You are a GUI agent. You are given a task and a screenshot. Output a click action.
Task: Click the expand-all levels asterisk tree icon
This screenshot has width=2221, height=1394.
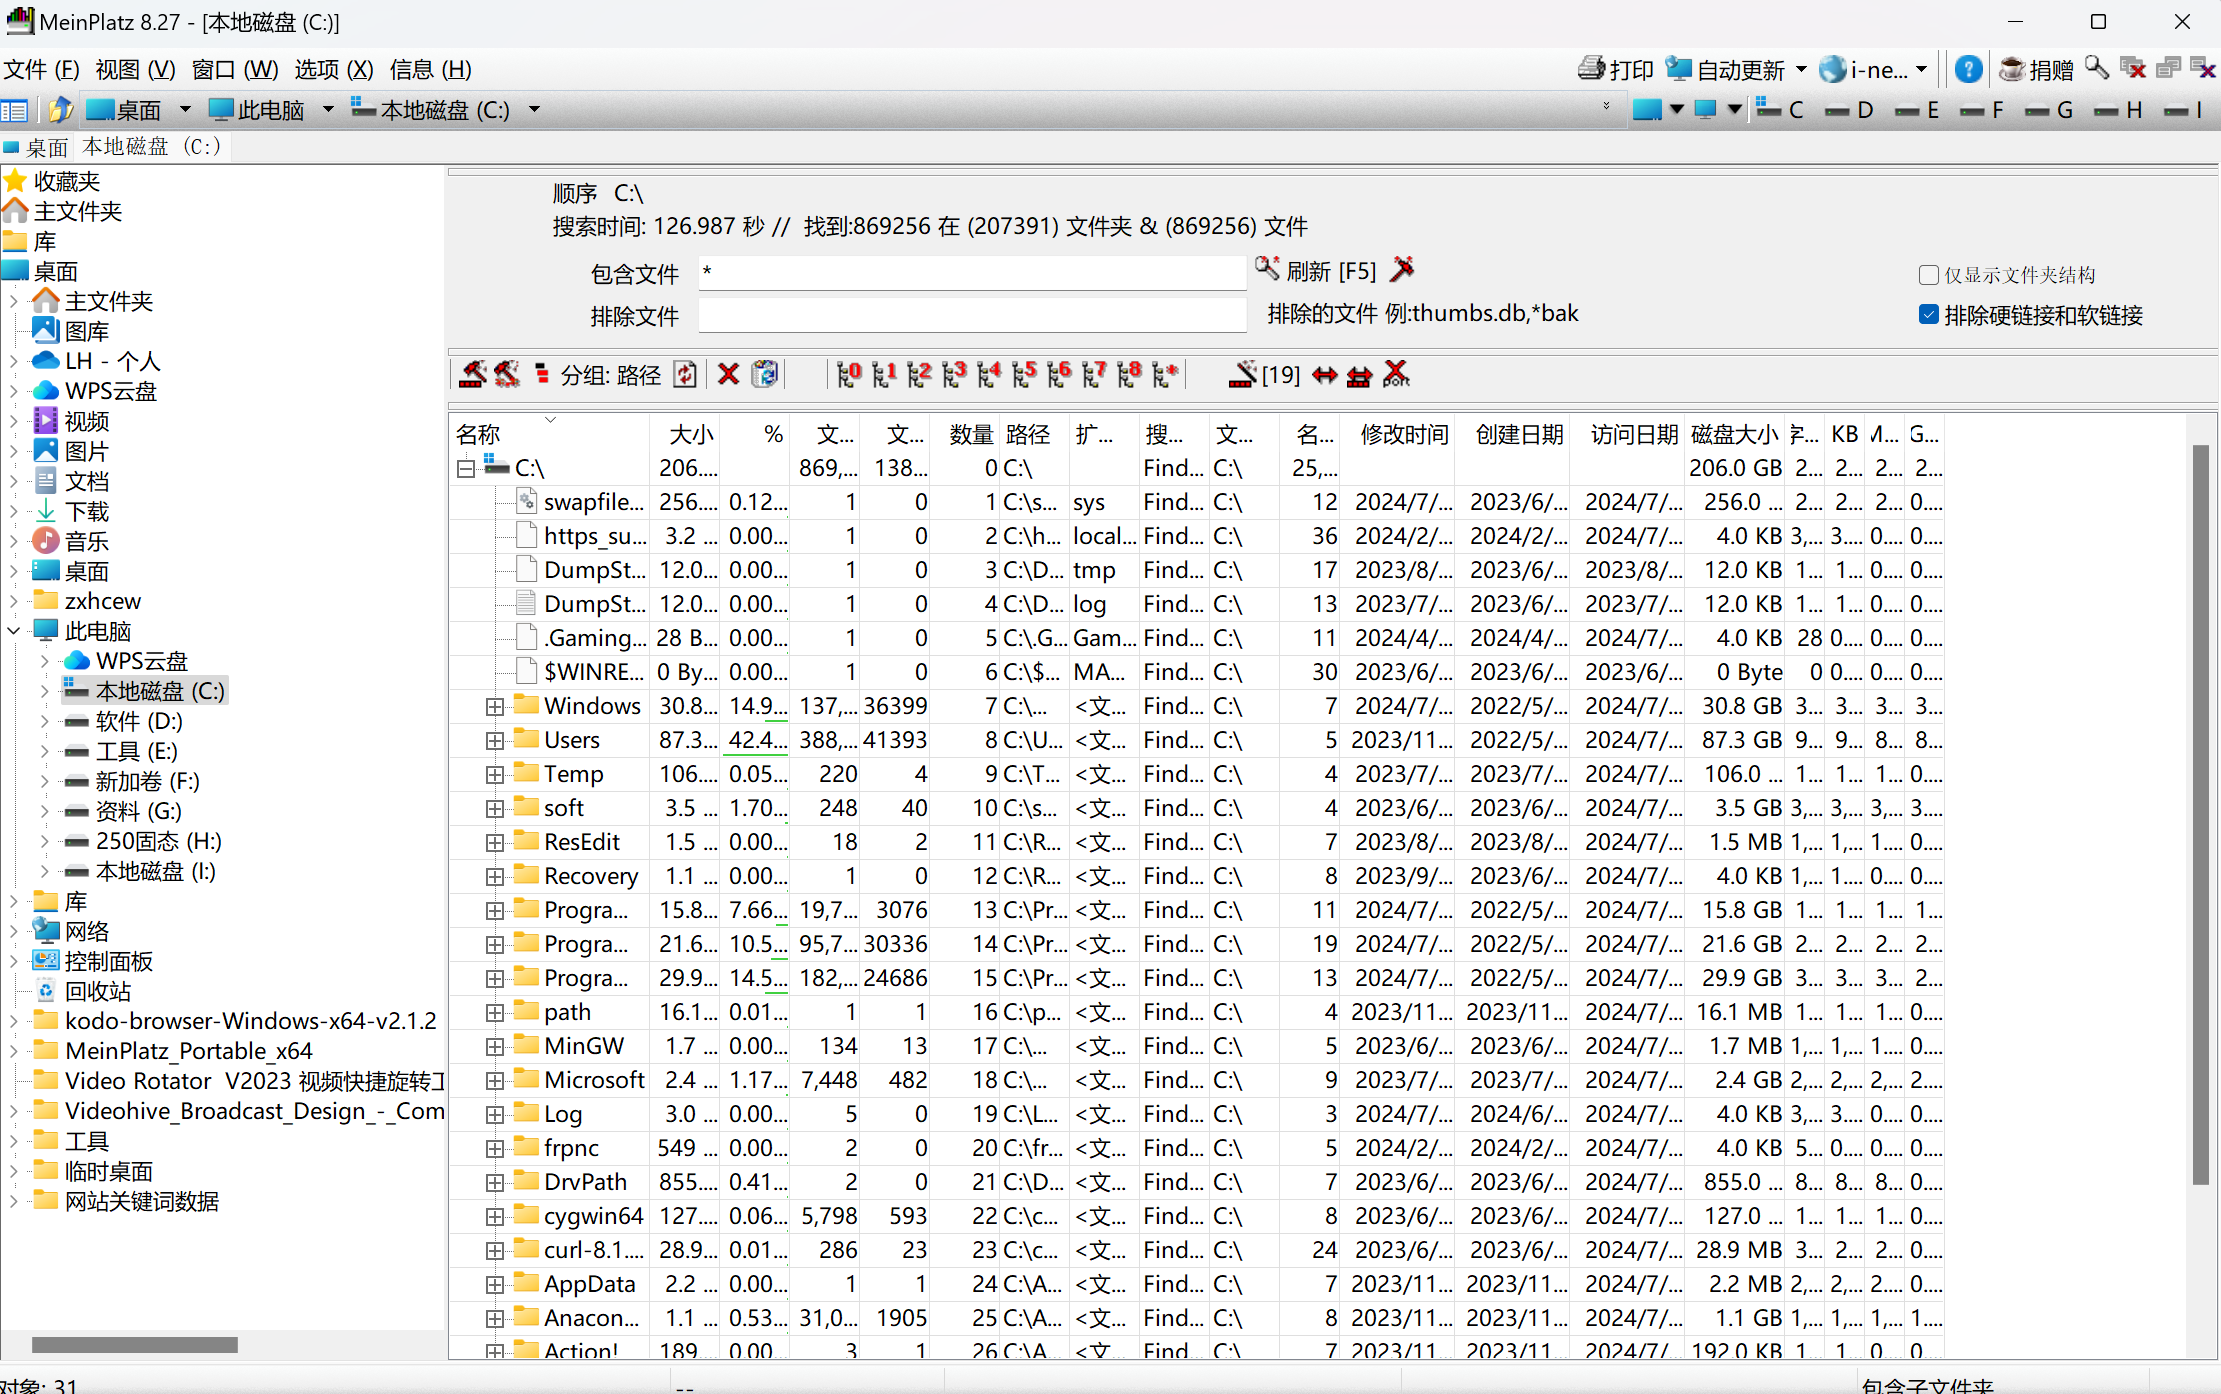pyautogui.click(x=1165, y=375)
